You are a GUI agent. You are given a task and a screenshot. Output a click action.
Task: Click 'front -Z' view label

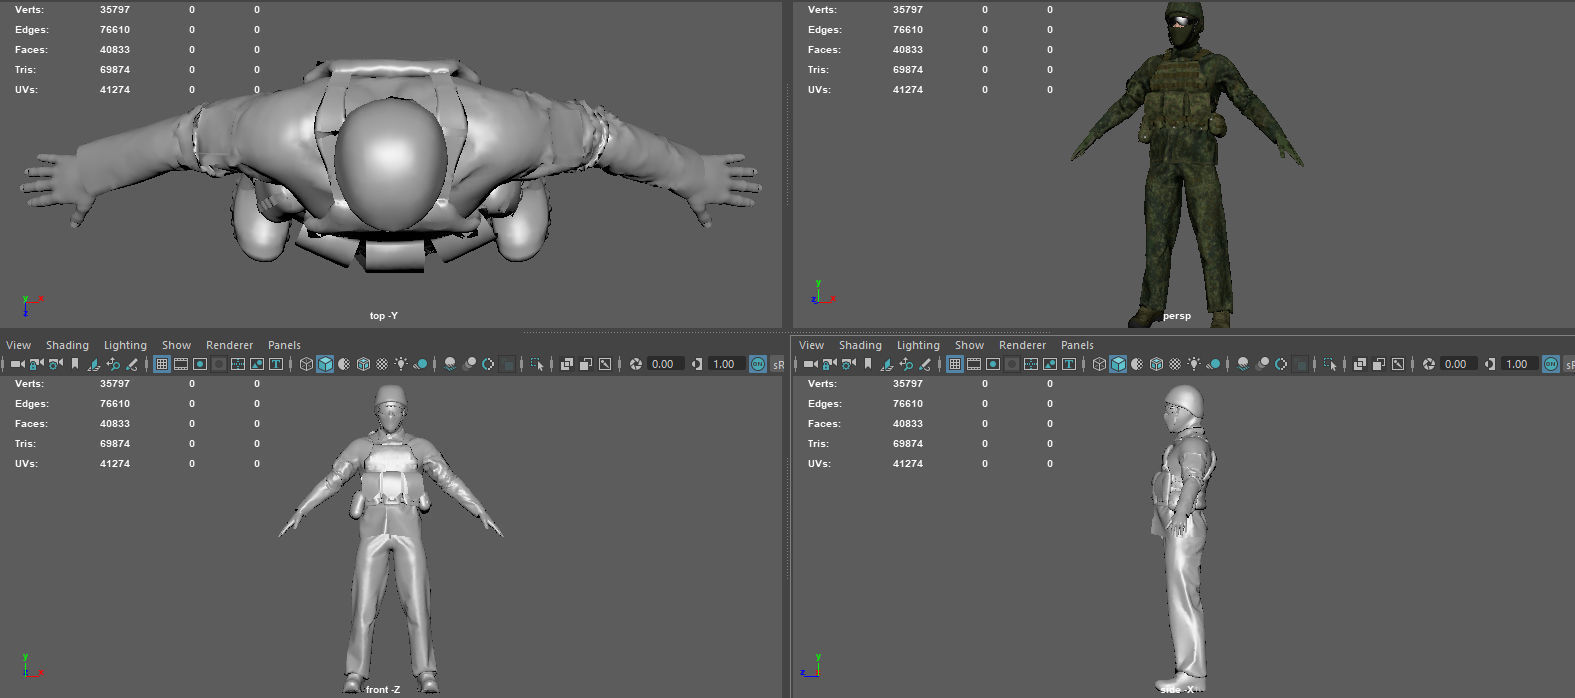coord(383,690)
